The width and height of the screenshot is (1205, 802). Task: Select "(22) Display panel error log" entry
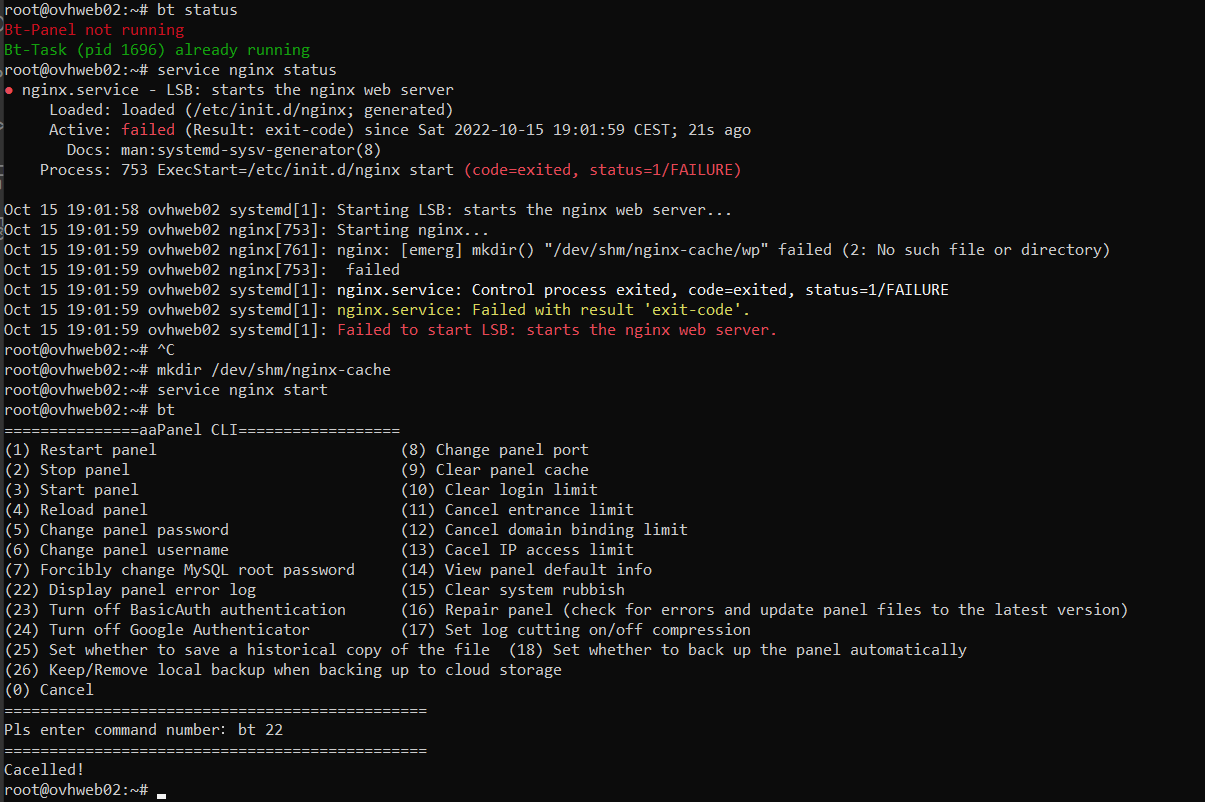click(x=130, y=590)
